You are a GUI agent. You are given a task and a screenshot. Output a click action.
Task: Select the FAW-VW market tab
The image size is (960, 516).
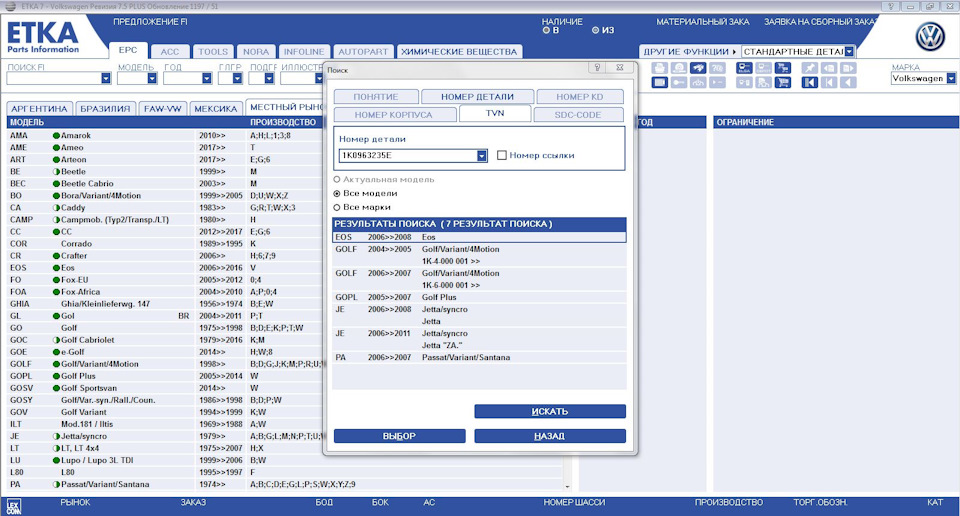[x=162, y=108]
